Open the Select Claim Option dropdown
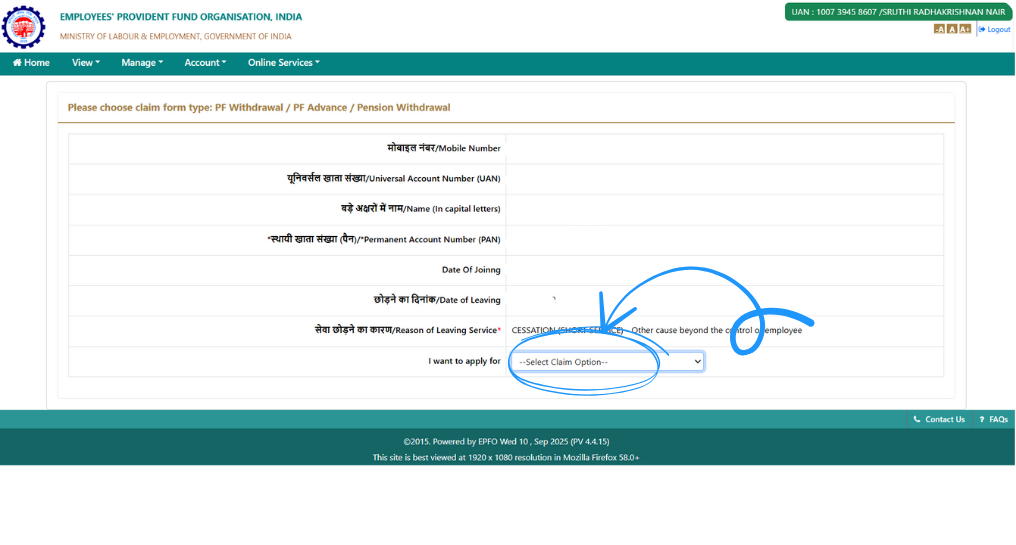 click(x=607, y=361)
